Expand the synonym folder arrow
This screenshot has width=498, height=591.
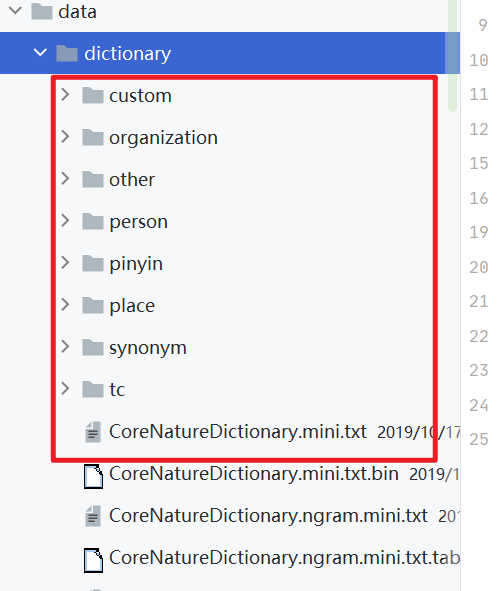[65, 346]
